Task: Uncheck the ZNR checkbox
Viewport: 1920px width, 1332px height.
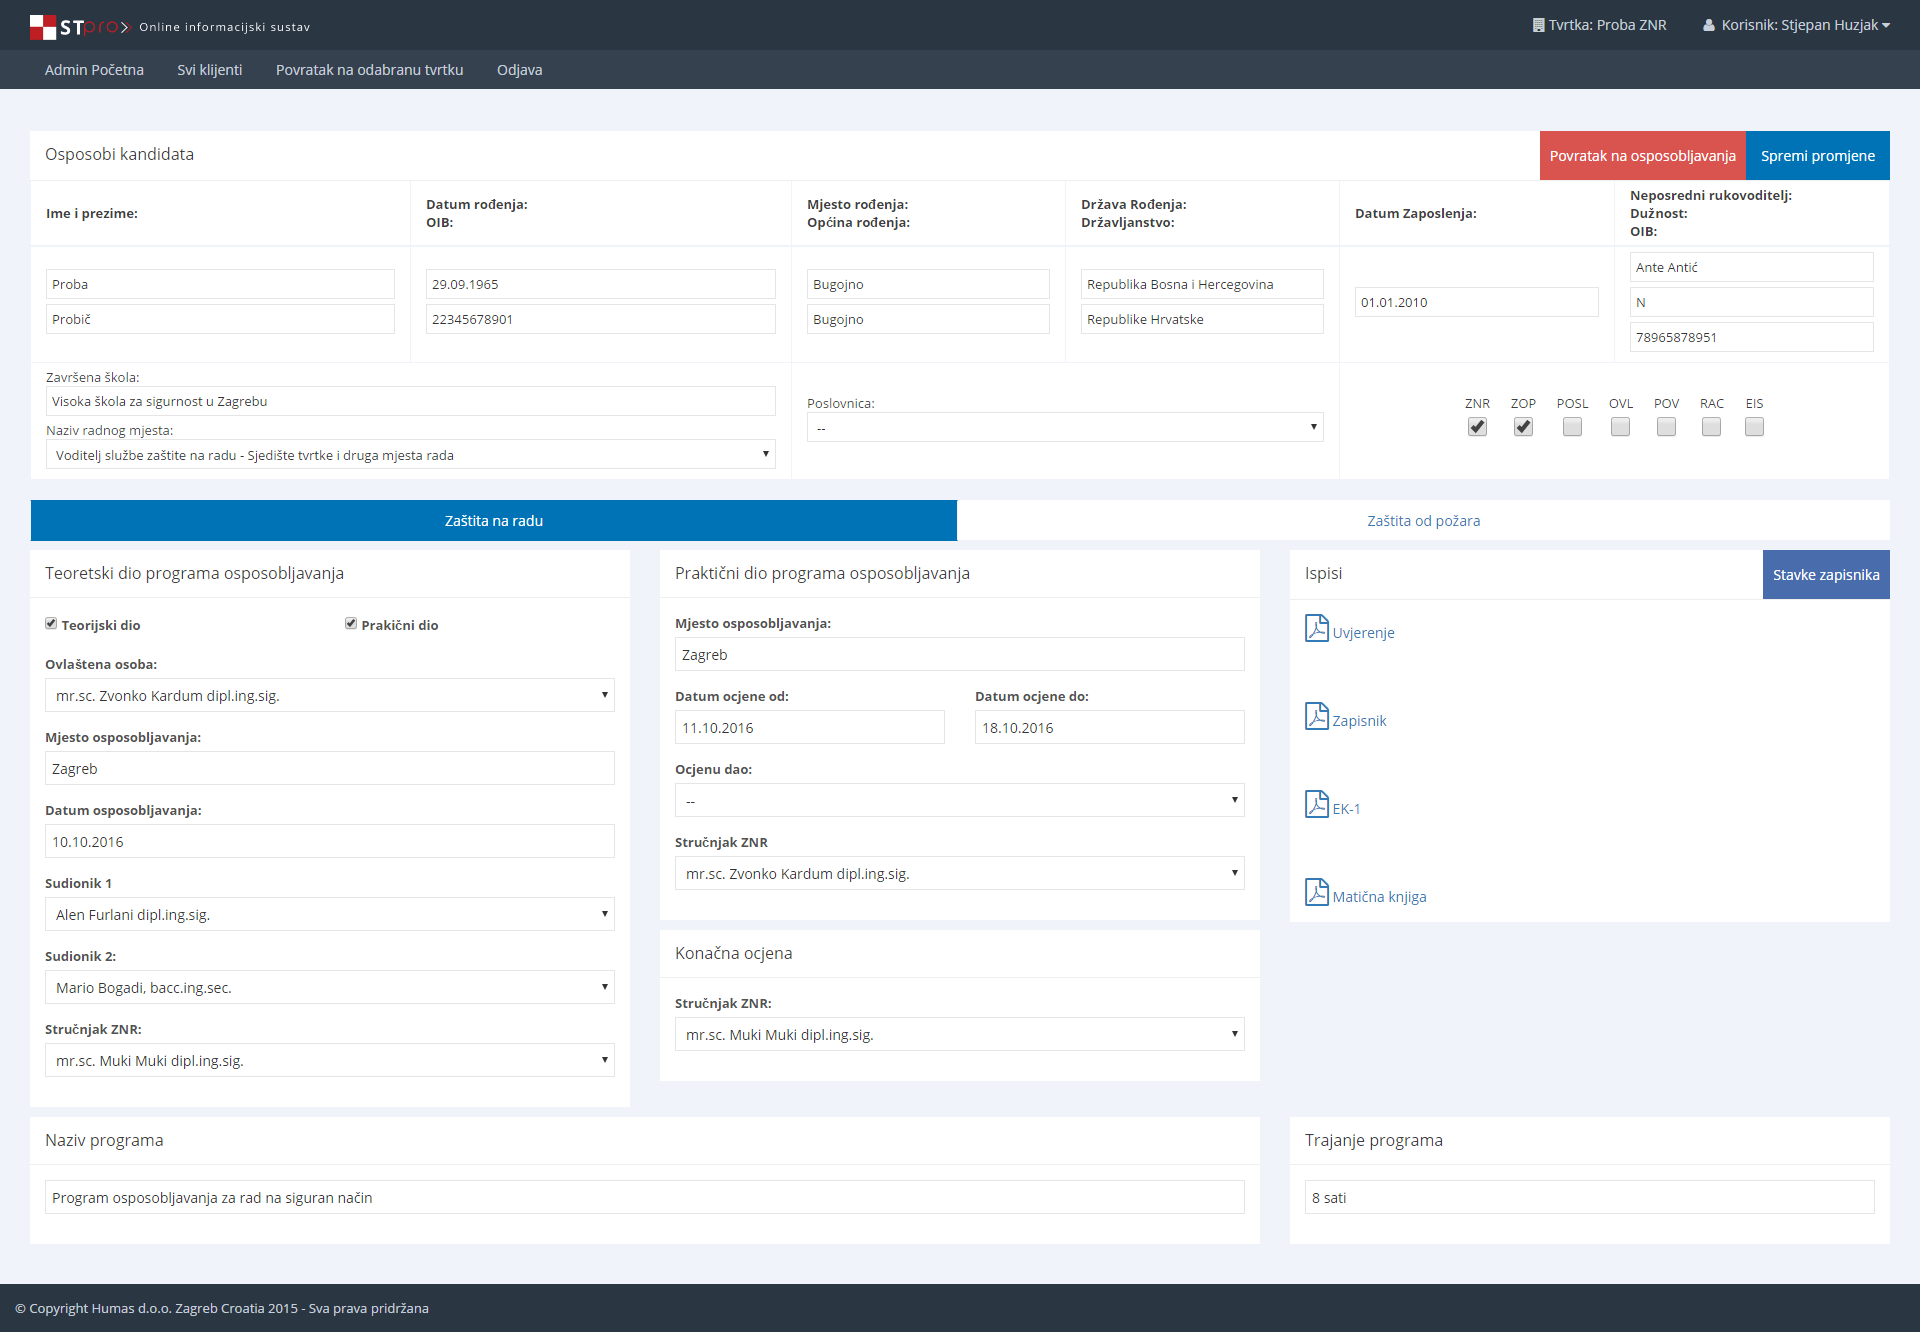Action: [1477, 427]
